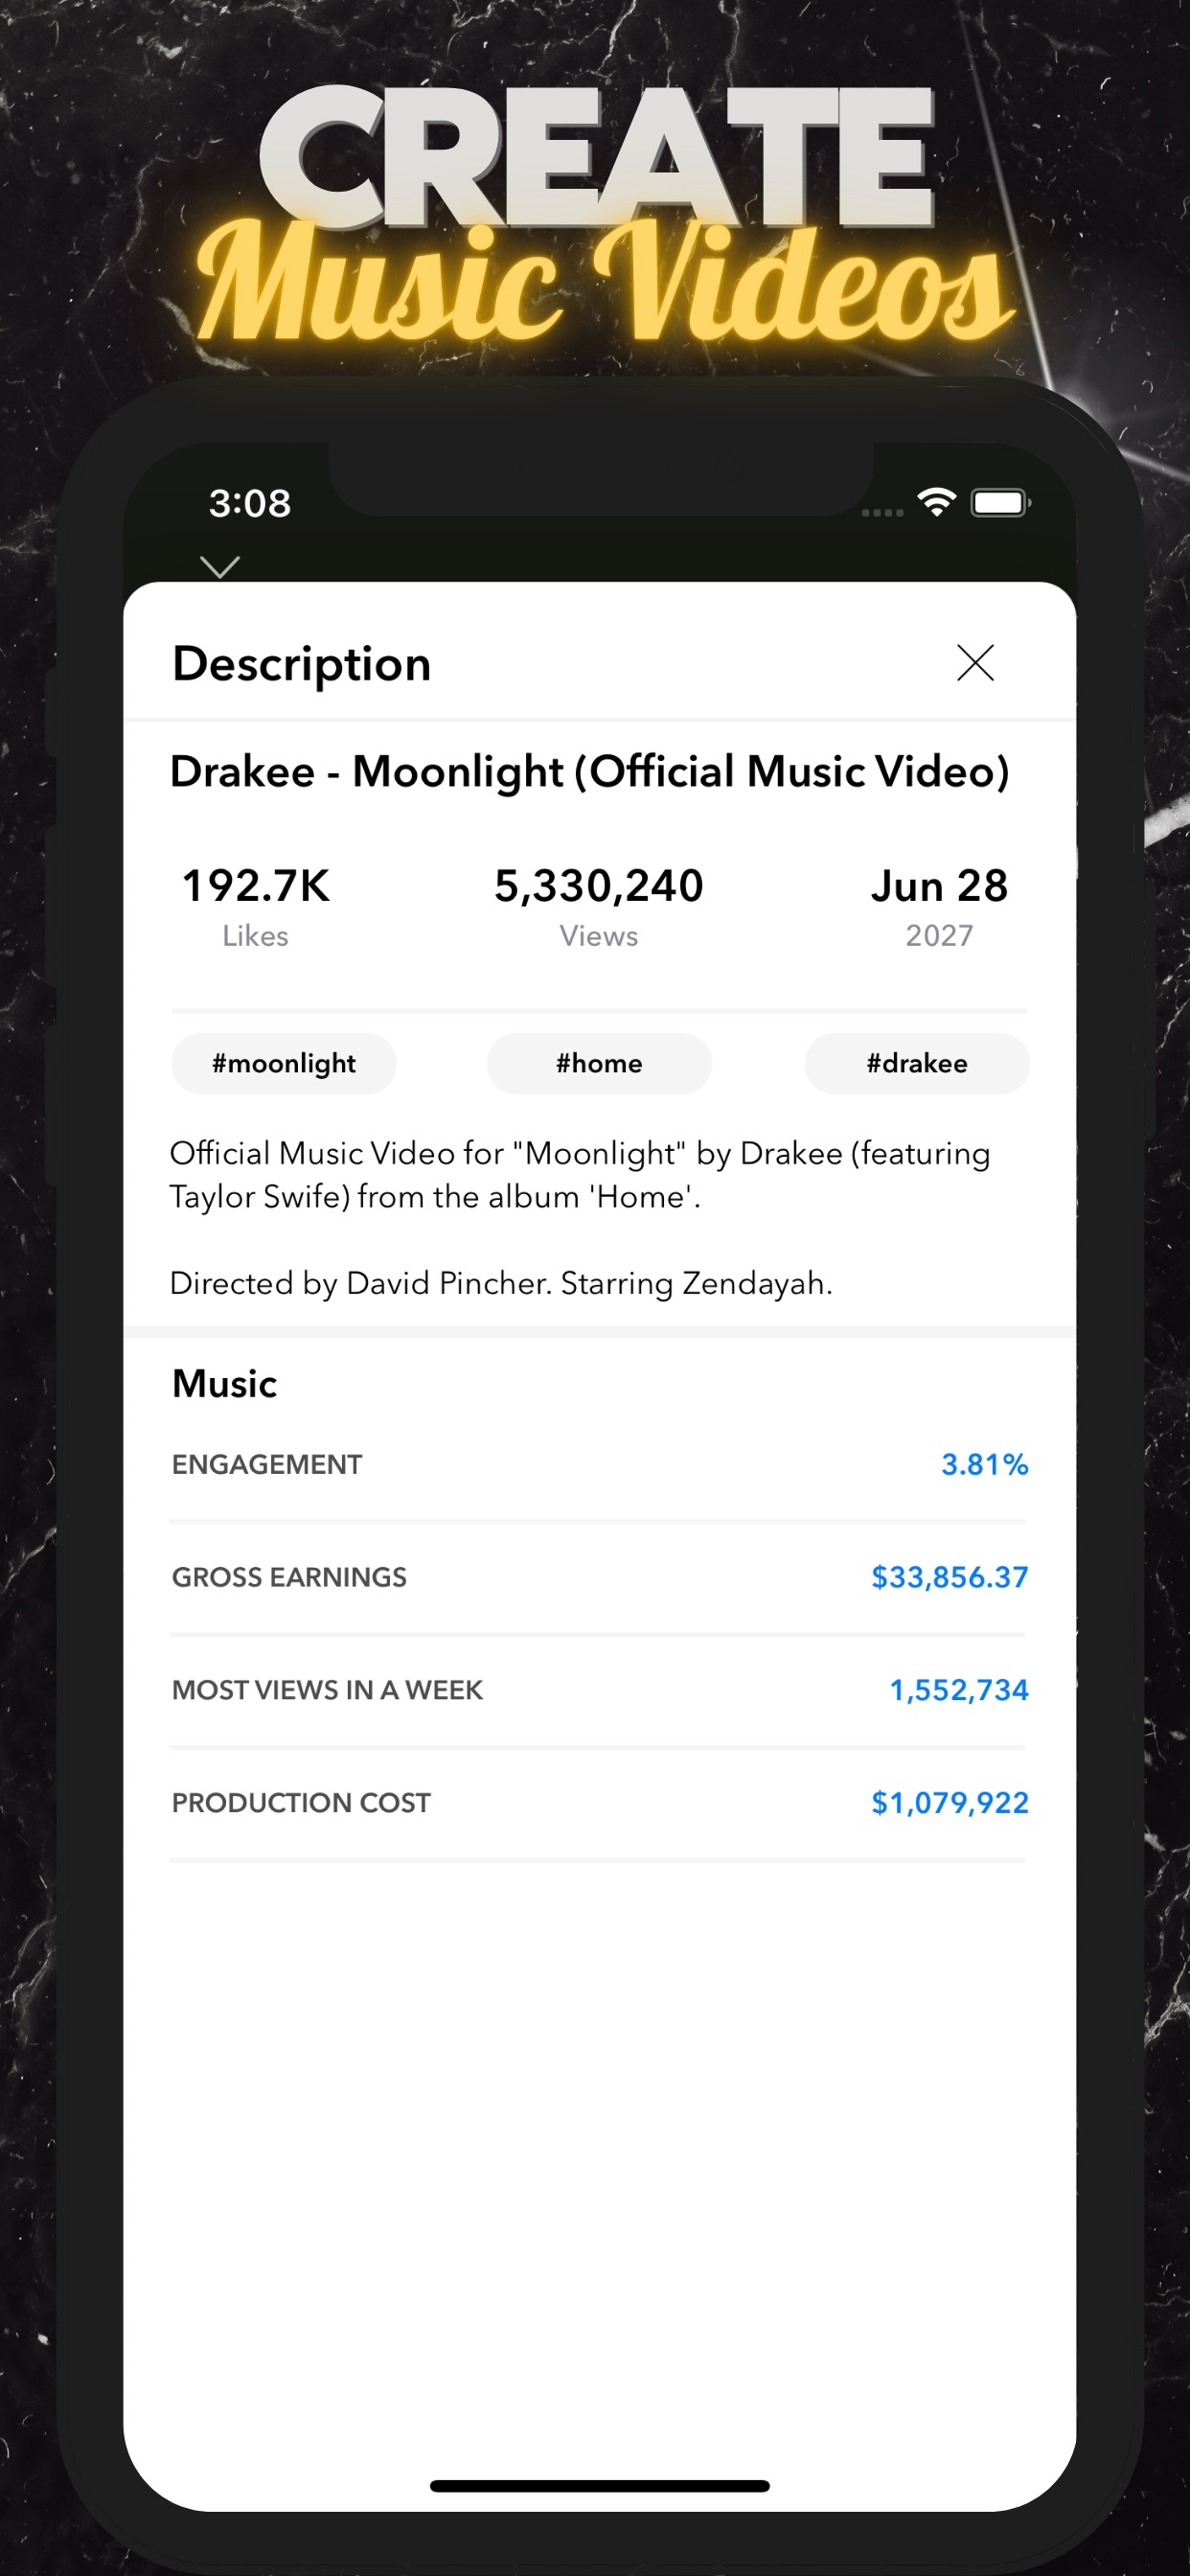This screenshot has height=2576, width=1190.
Task: Toggle the #home hashtag pill
Action: click(x=598, y=1063)
